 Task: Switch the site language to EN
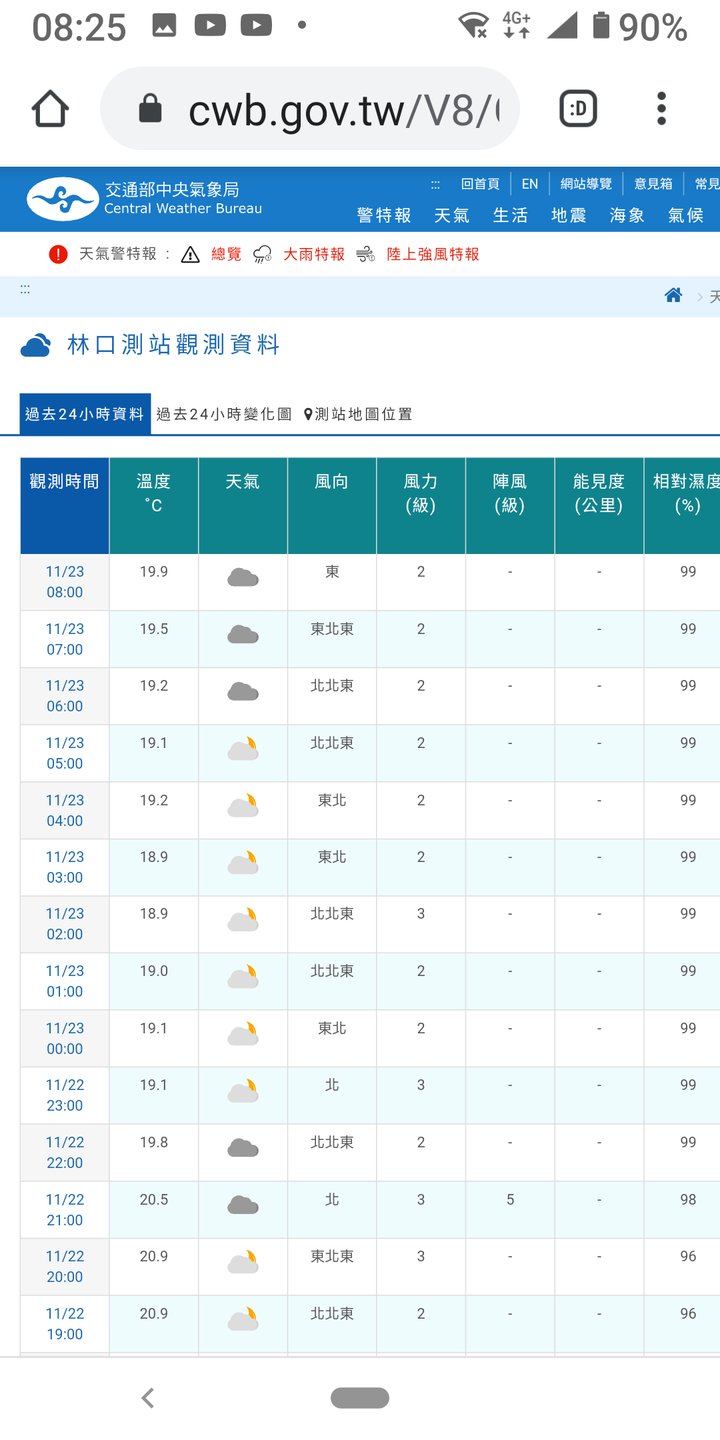[530, 184]
